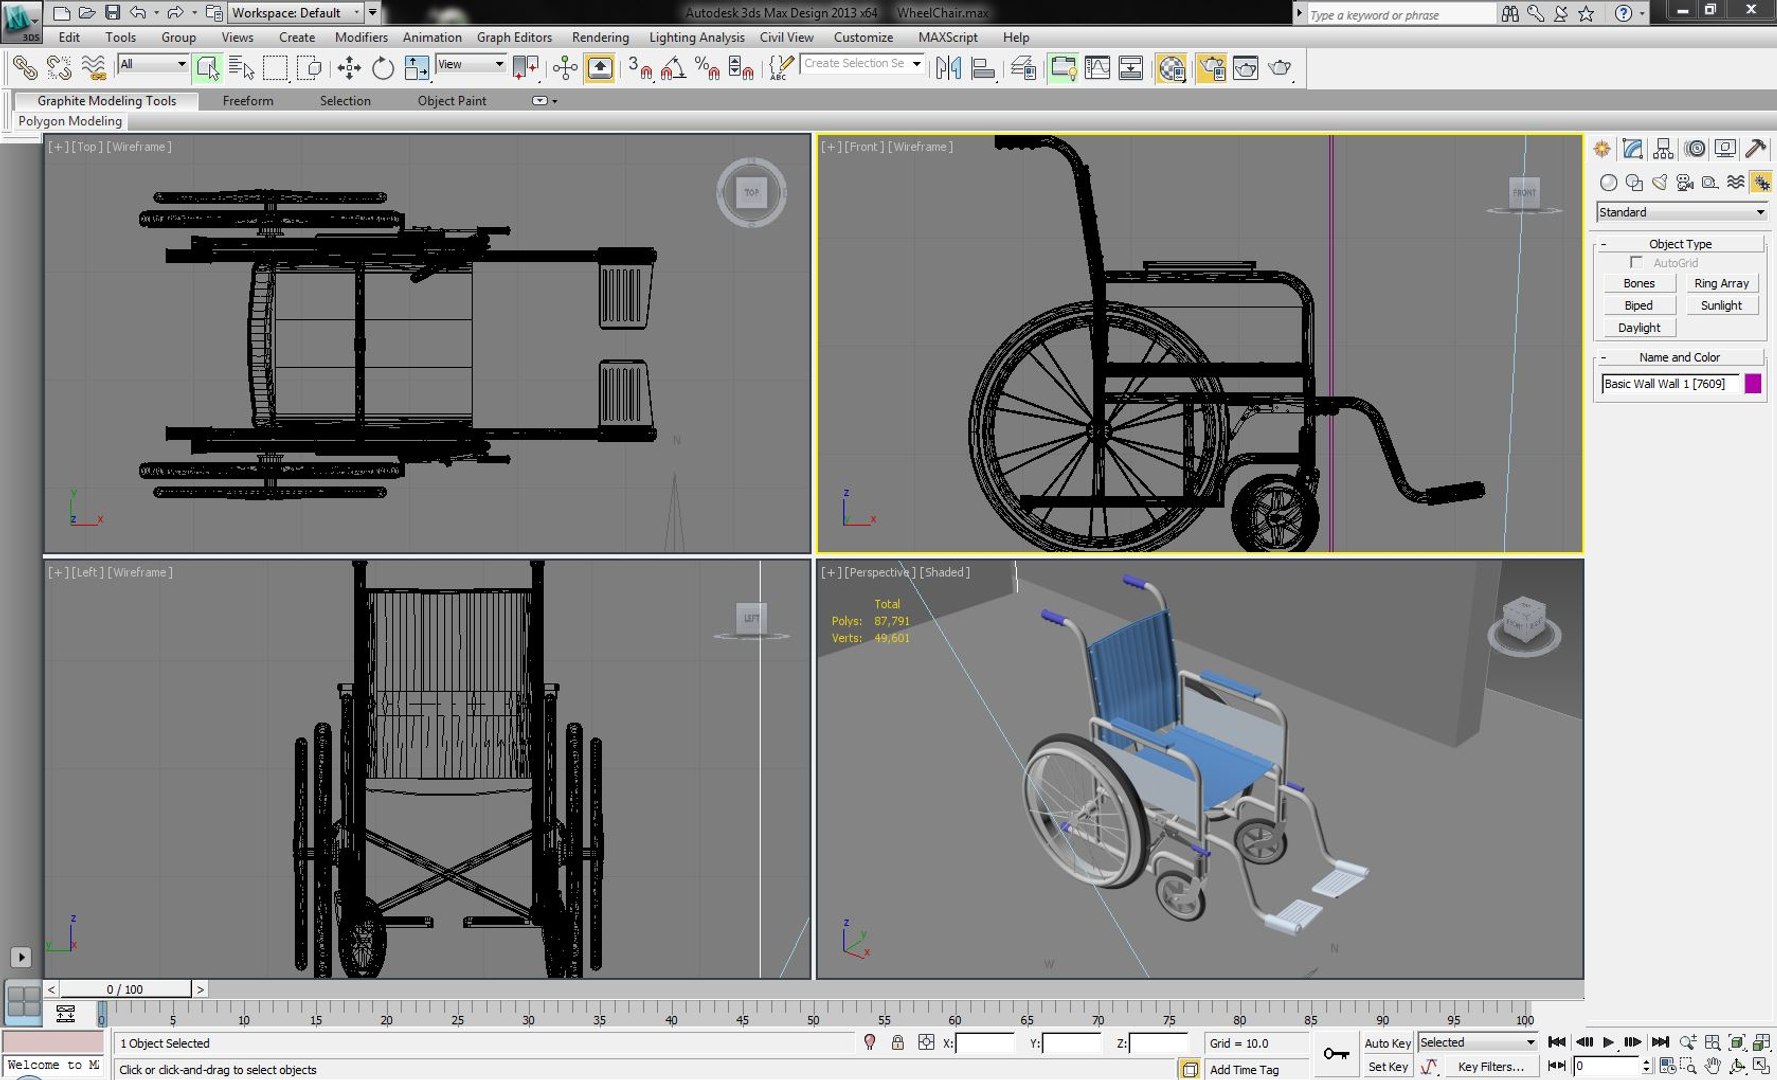Click Render Production teapot icon
Viewport: 1777px width, 1080px height.
tap(1280, 68)
